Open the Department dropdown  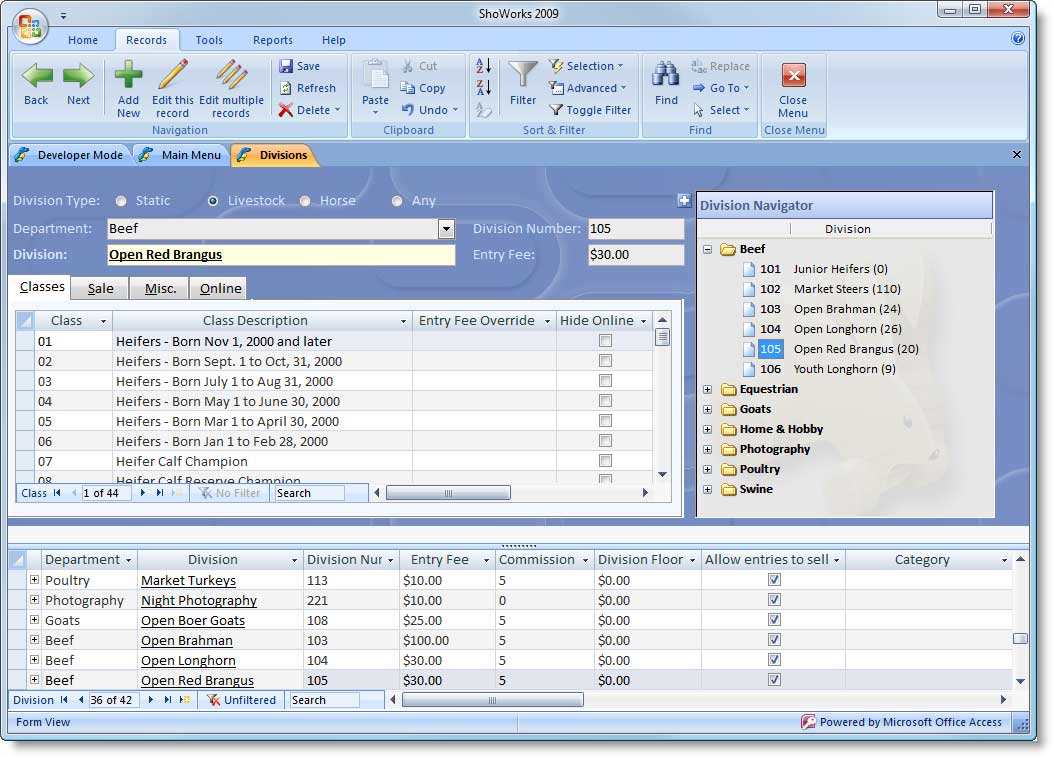point(446,229)
